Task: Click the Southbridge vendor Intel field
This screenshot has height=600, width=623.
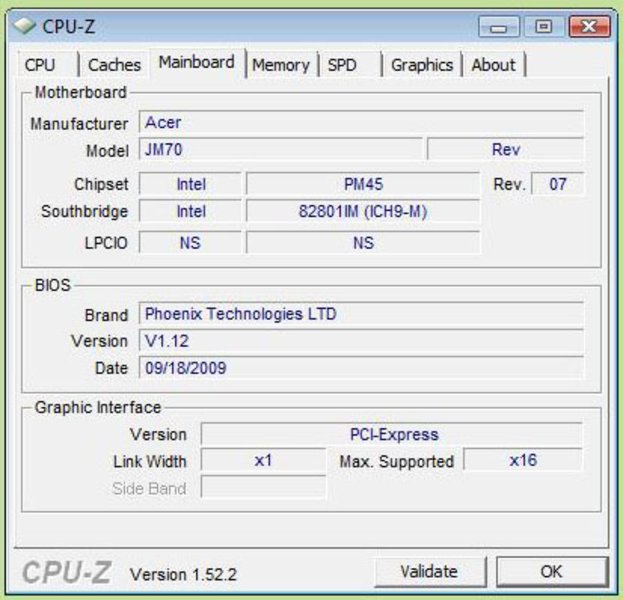Action: point(190,211)
